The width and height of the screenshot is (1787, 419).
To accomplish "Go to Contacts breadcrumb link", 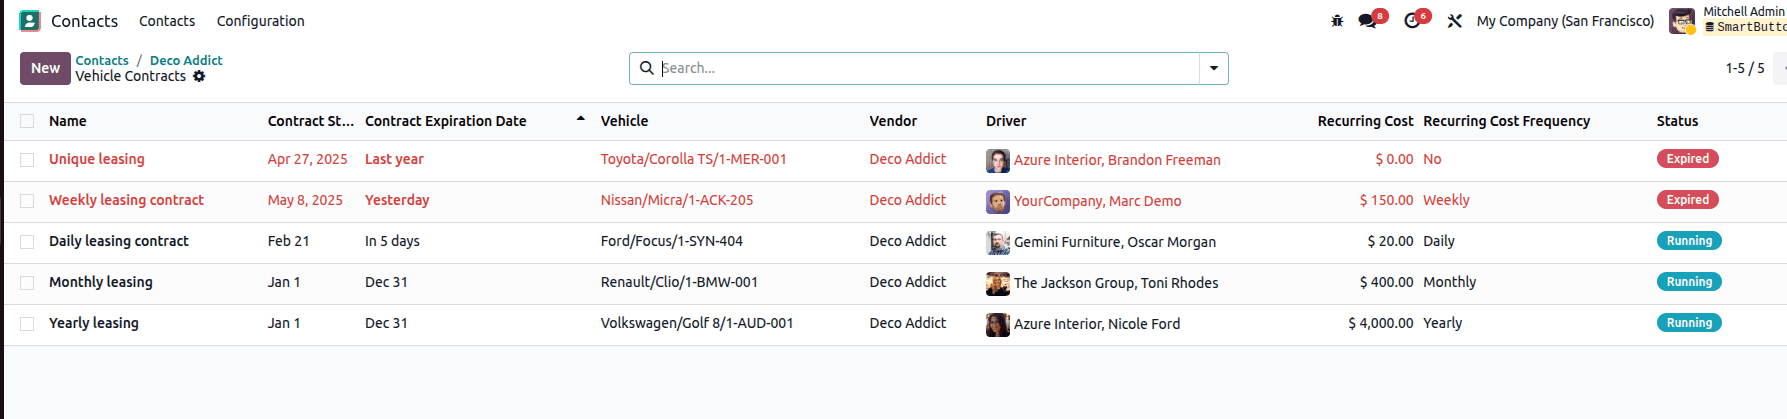I will pos(102,61).
